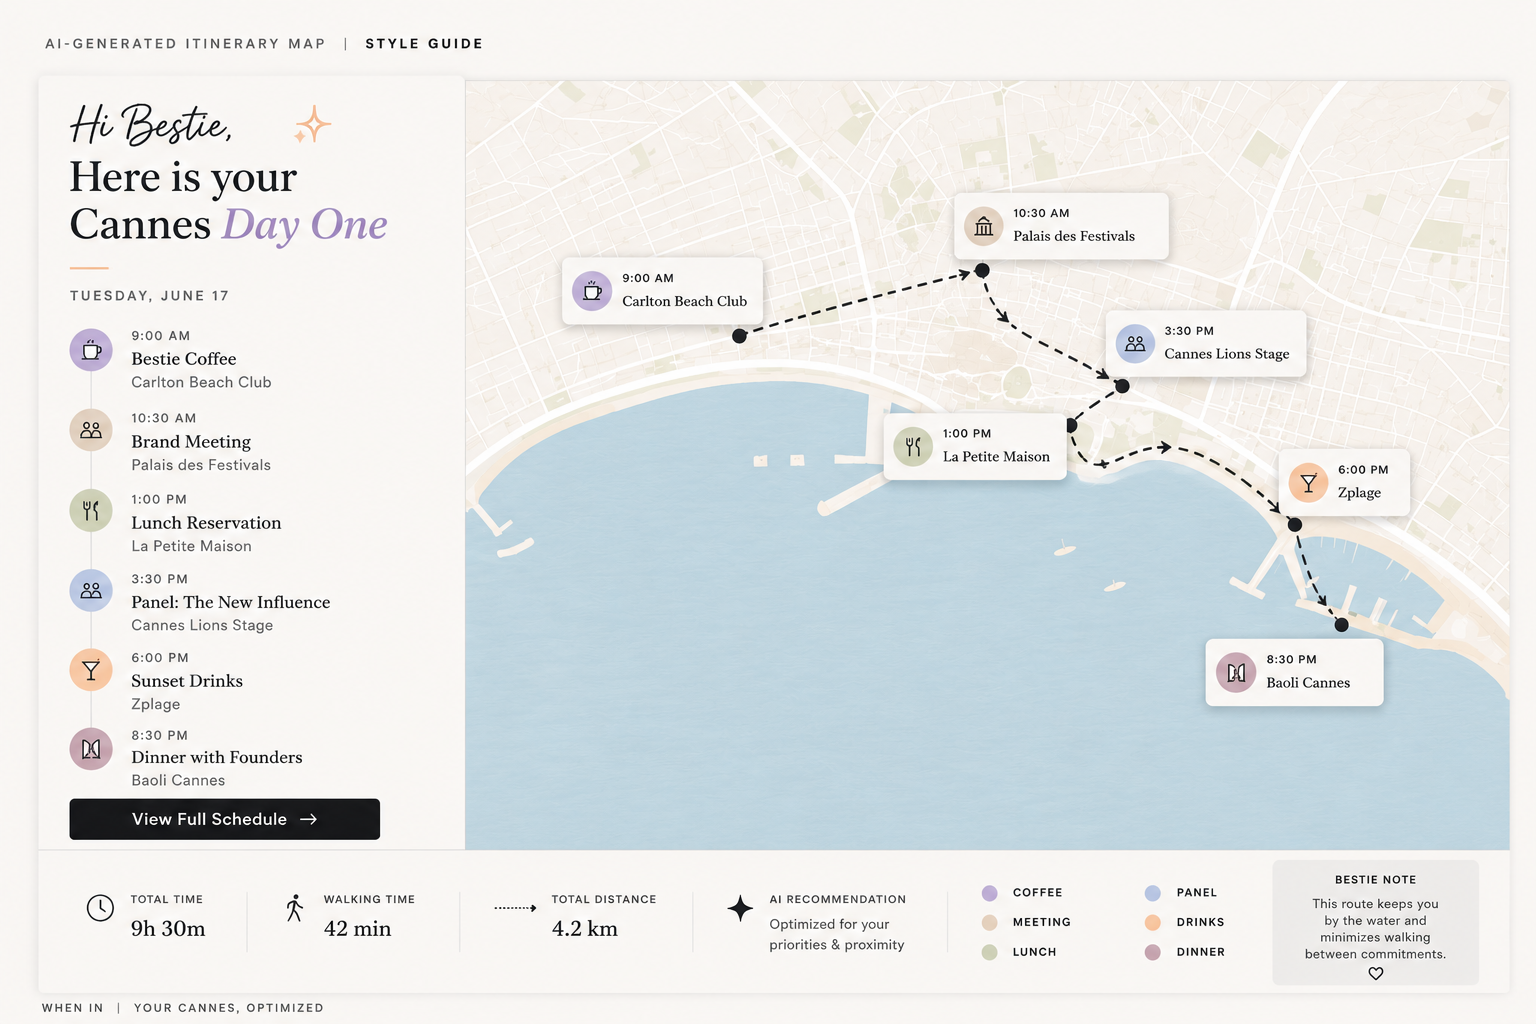Select the dinner icon on Baoli Cannes card
This screenshot has width=1536, height=1024.
pyautogui.click(x=1236, y=673)
